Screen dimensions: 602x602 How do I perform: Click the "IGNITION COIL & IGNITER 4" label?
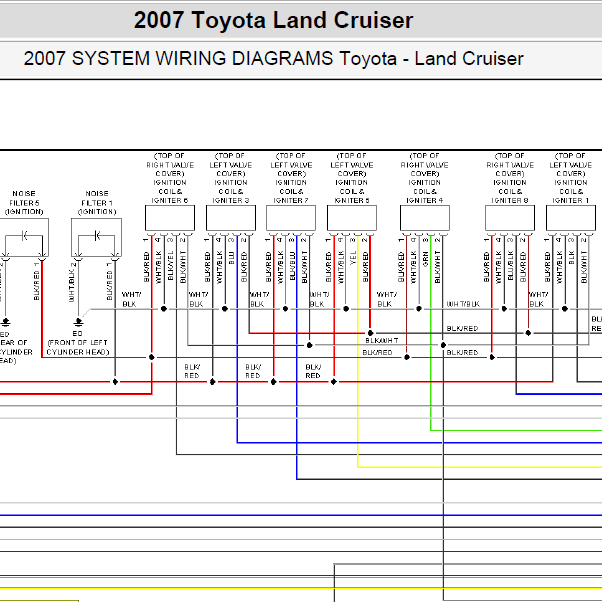pos(425,191)
